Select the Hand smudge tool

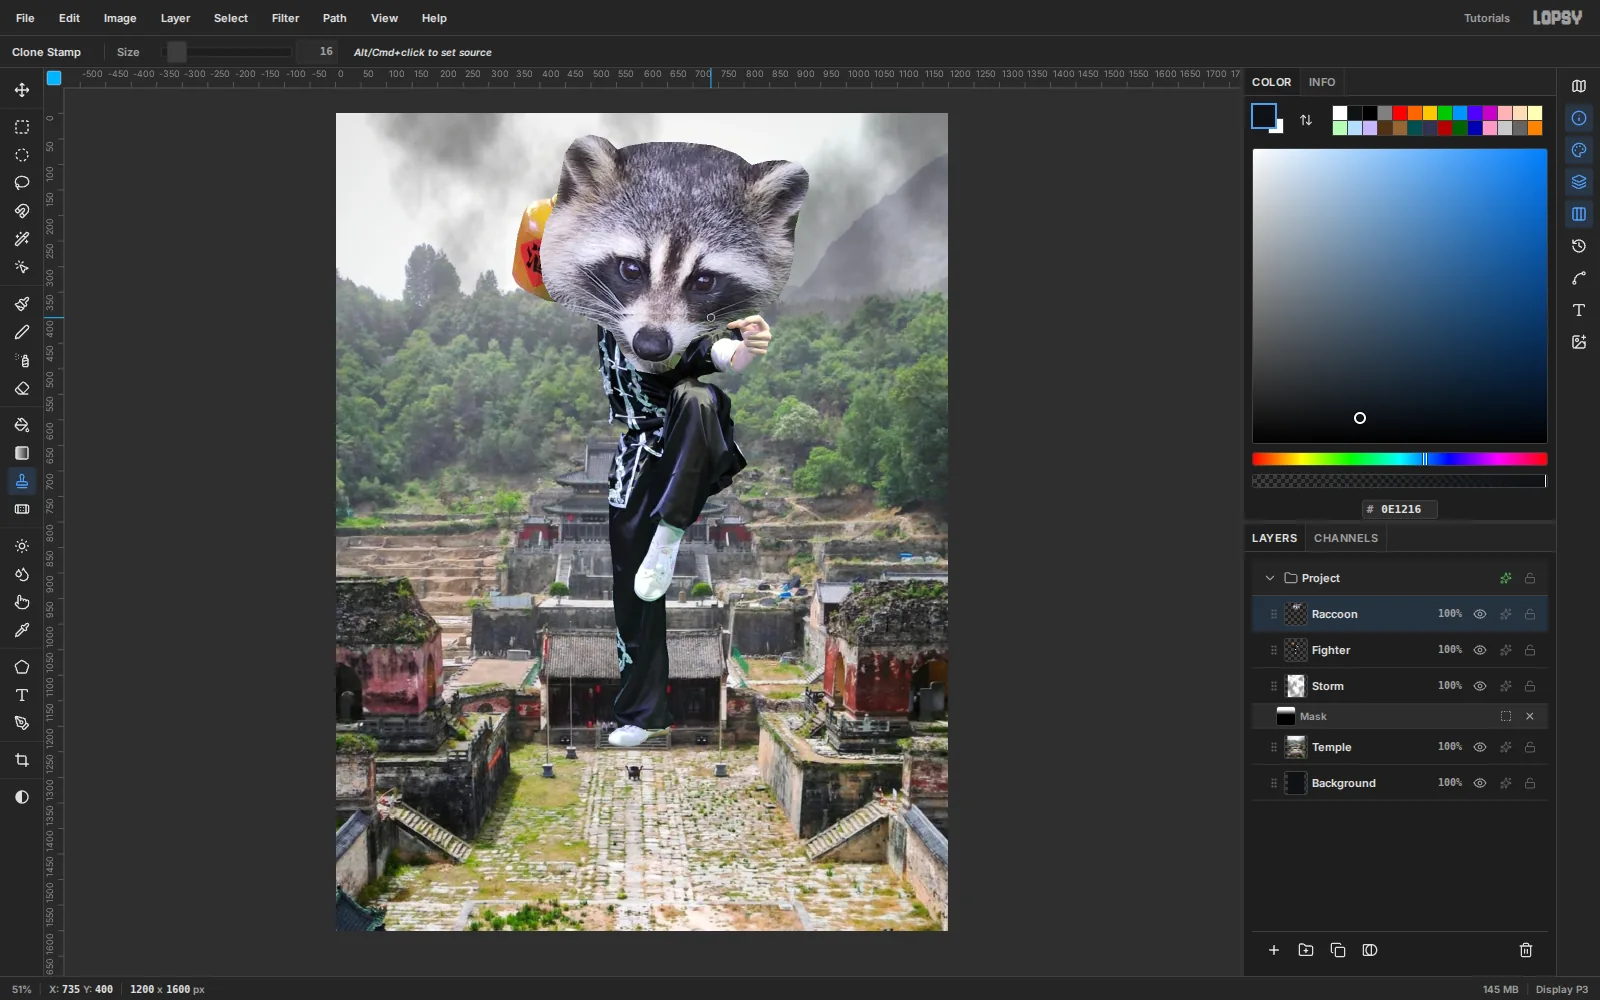(x=22, y=602)
